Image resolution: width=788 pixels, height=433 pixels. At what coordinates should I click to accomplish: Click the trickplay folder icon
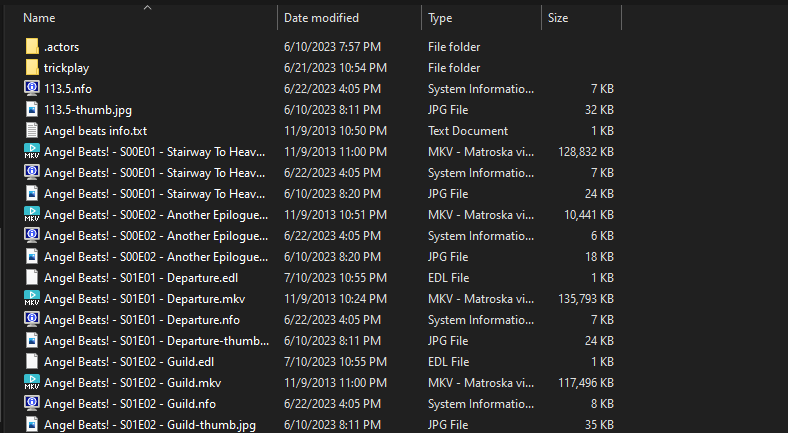tap(31, 68)
